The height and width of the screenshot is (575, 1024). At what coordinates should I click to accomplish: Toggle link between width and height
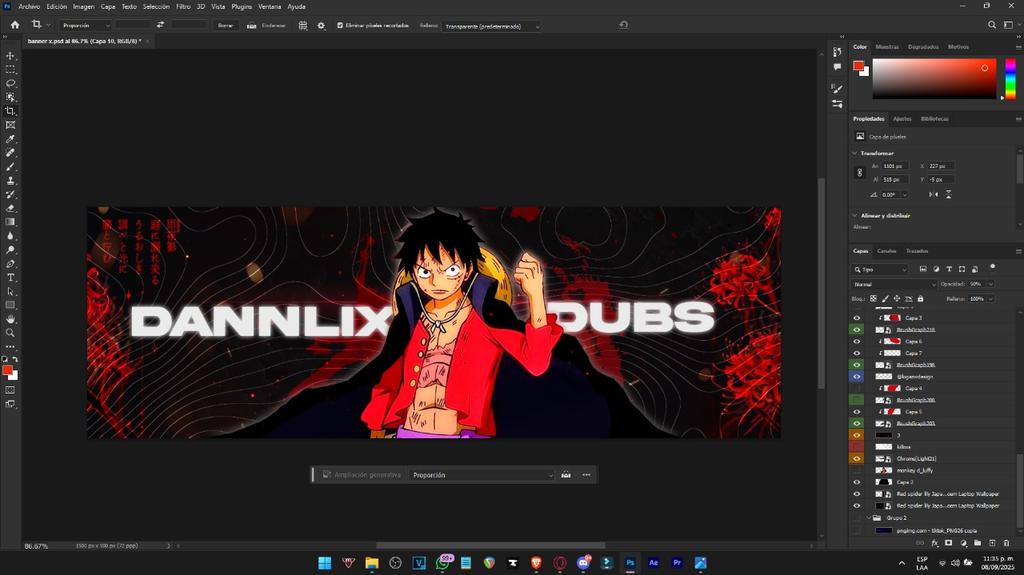click(x=859, y=172)
